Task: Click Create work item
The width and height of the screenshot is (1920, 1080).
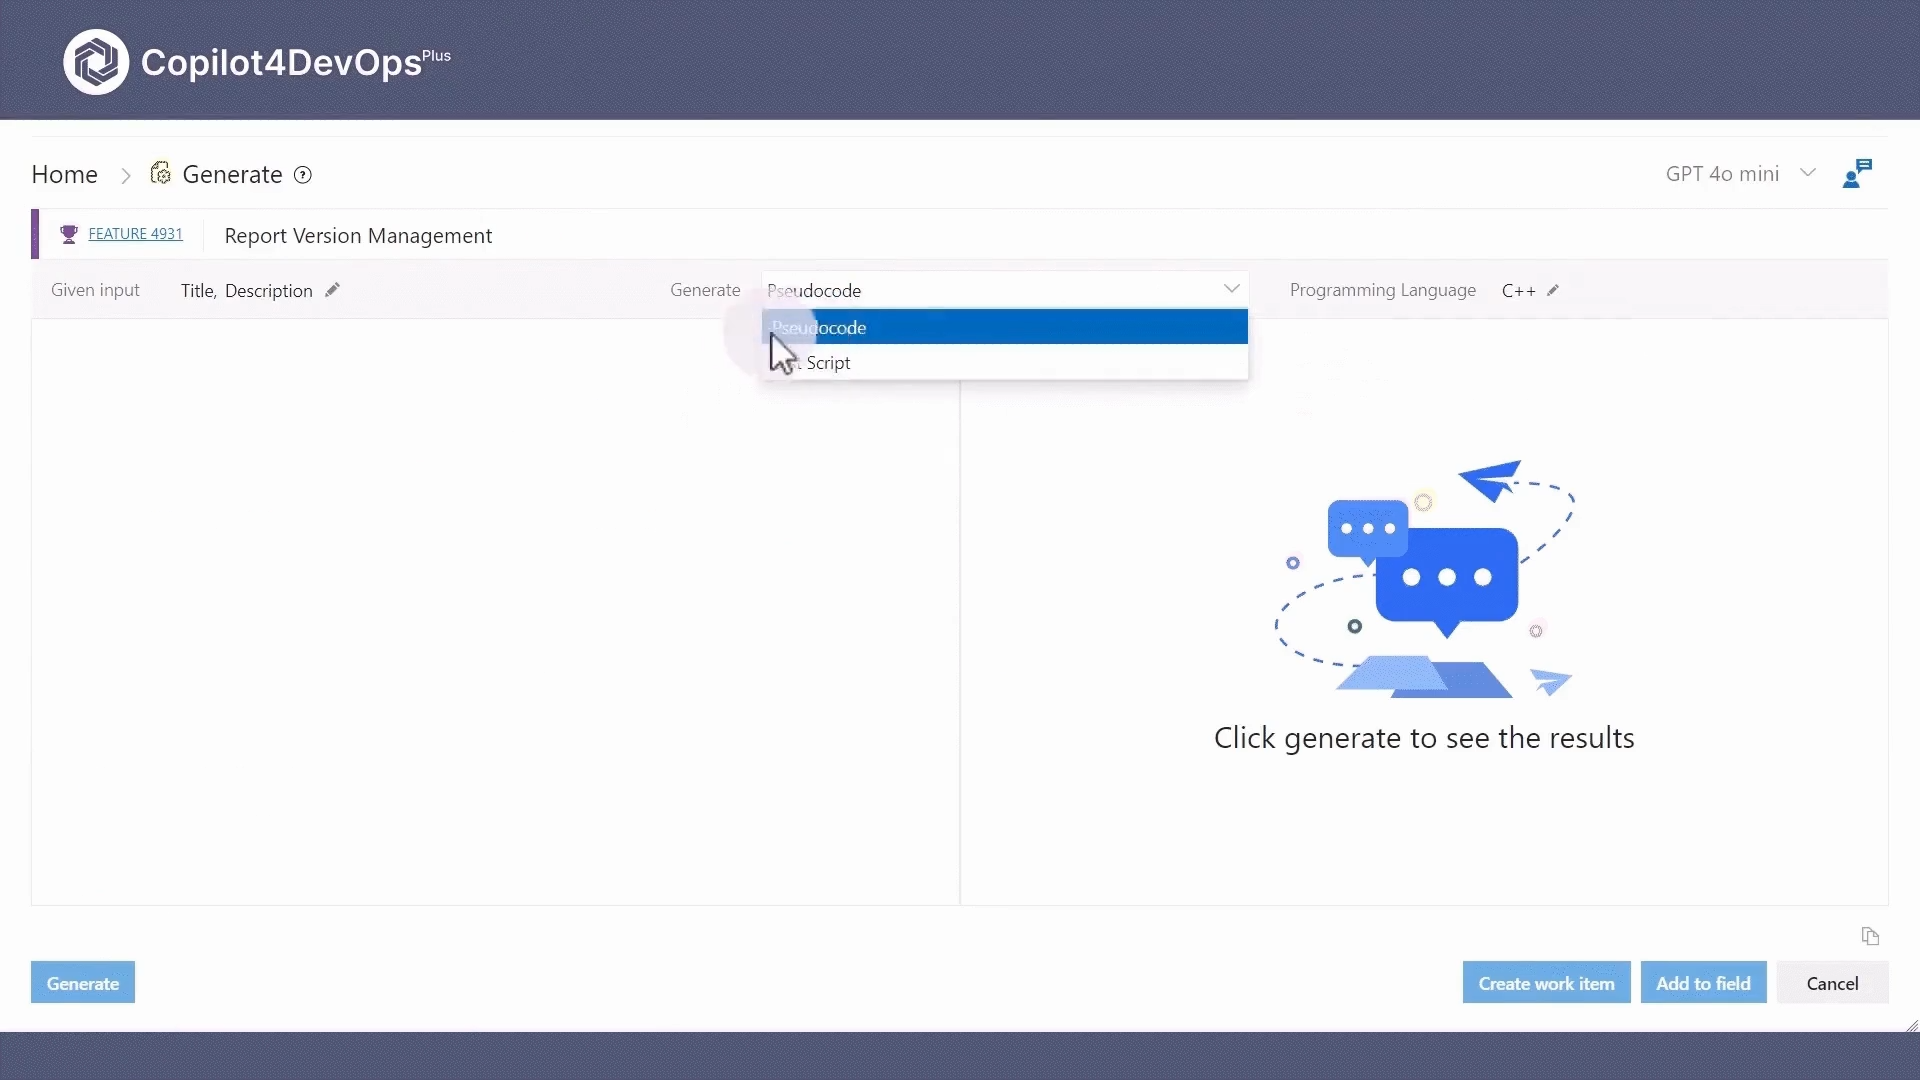Action: (x=1546, y=982)
